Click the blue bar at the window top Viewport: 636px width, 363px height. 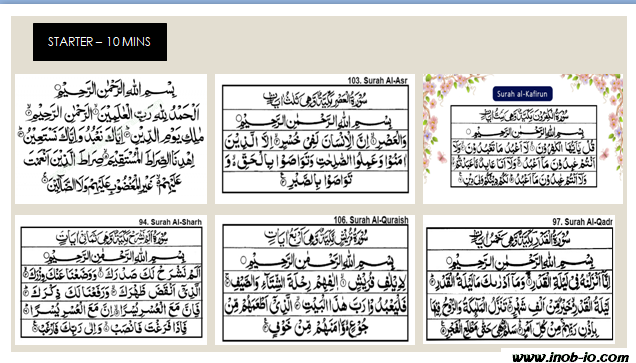click(x=318, y=2)
